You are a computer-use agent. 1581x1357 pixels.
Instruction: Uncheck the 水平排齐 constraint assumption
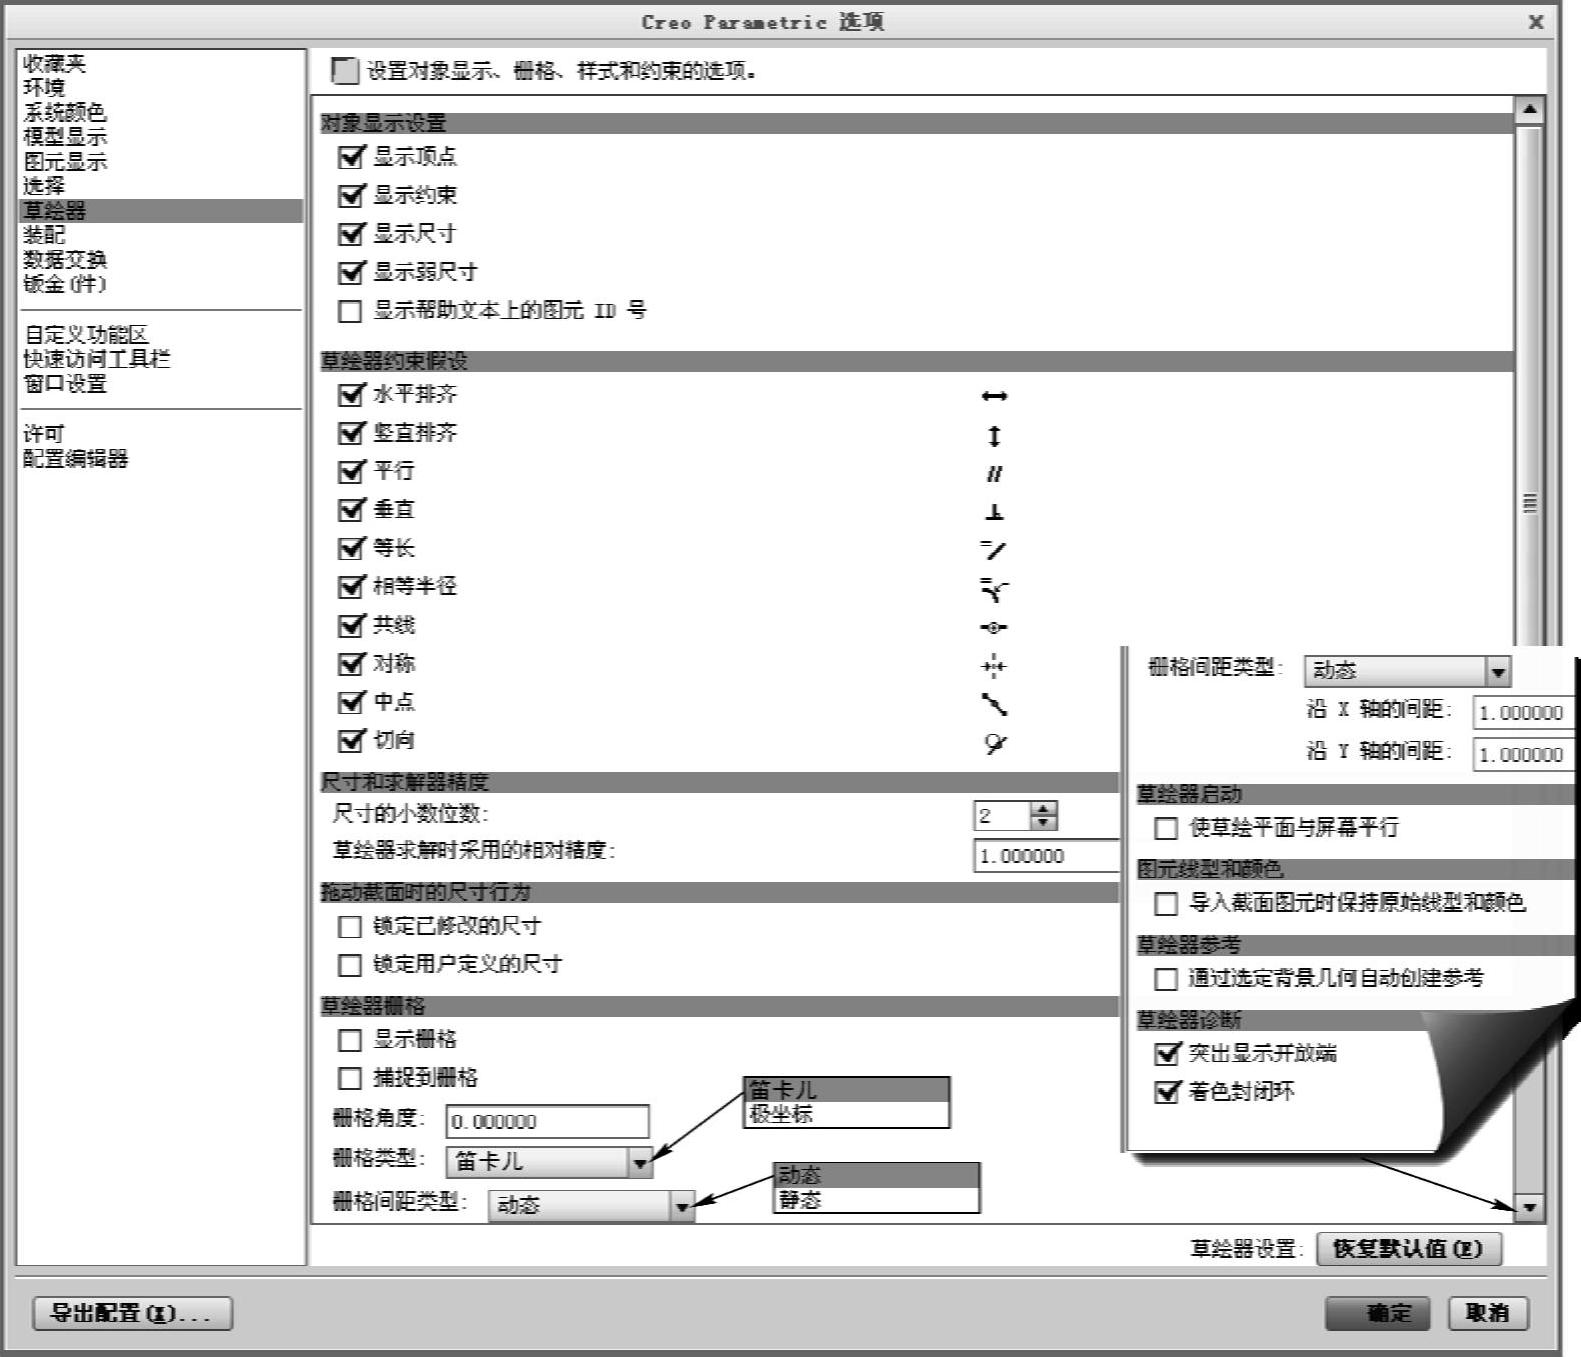[x=350, y=394]
